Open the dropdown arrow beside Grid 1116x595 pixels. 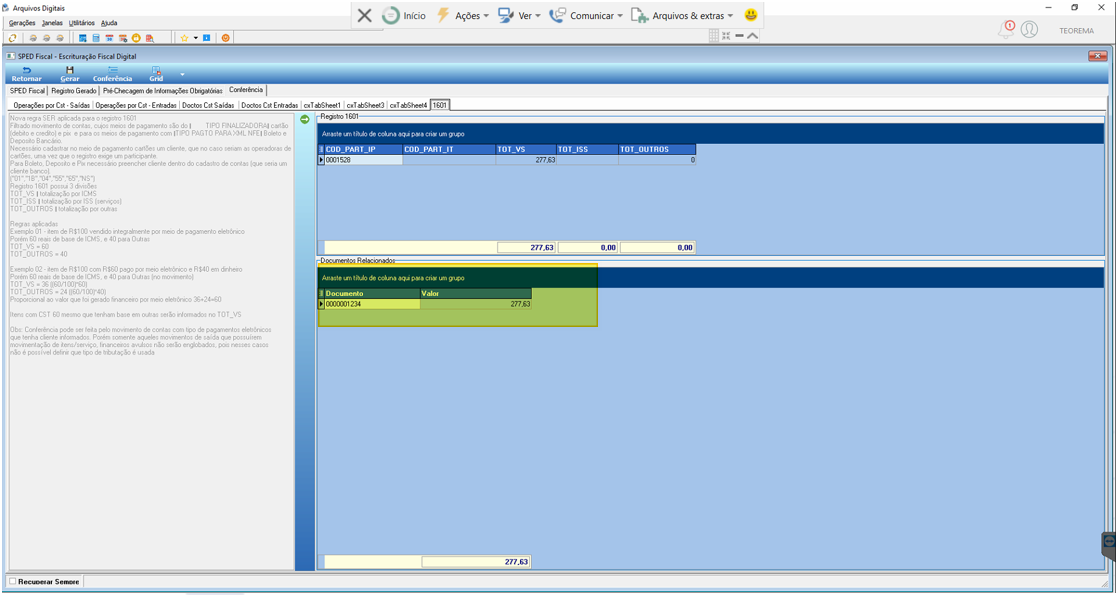pyautogui.click(x=182, y=74)
